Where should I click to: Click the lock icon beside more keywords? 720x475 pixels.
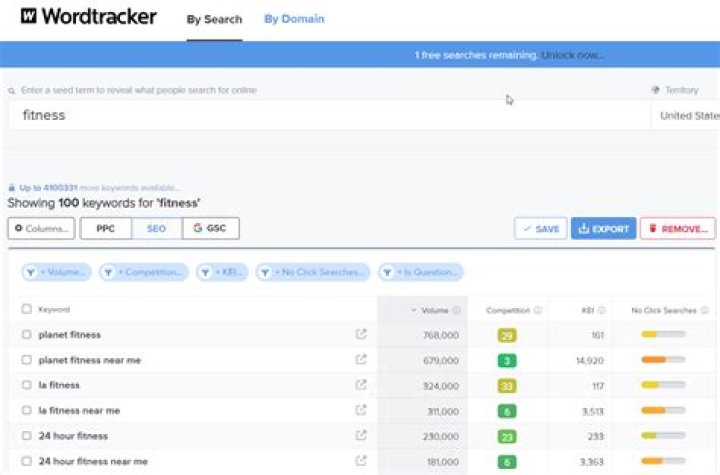coord(12,188)
